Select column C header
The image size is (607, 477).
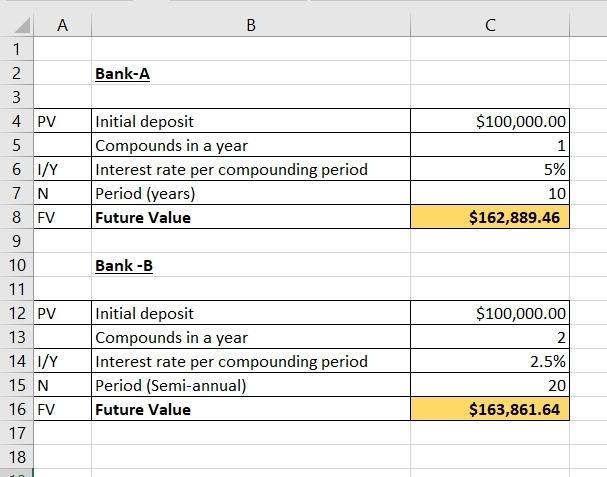click(x=490, y=26)
